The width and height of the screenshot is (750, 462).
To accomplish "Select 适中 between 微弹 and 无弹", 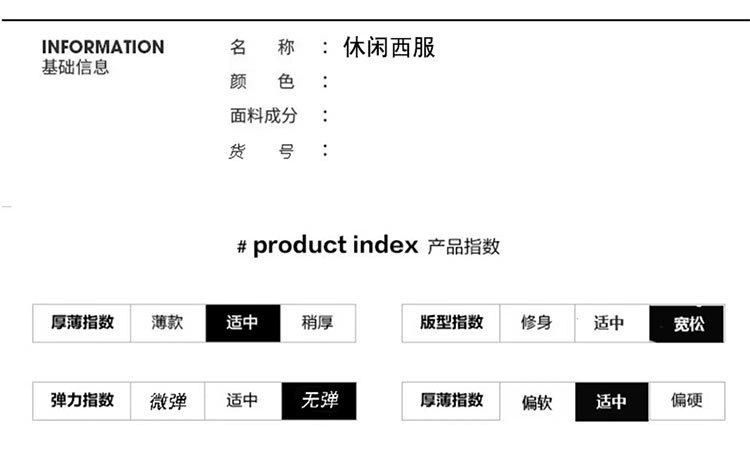I will point(242,401).
